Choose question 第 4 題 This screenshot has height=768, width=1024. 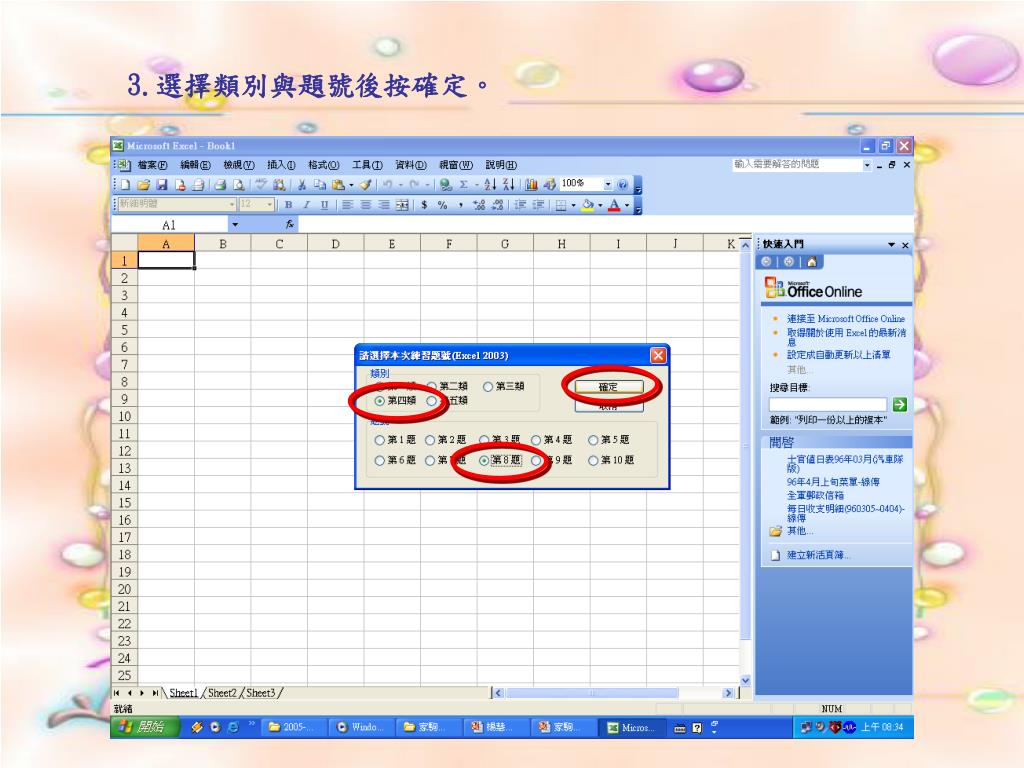(x=536, y=440)
